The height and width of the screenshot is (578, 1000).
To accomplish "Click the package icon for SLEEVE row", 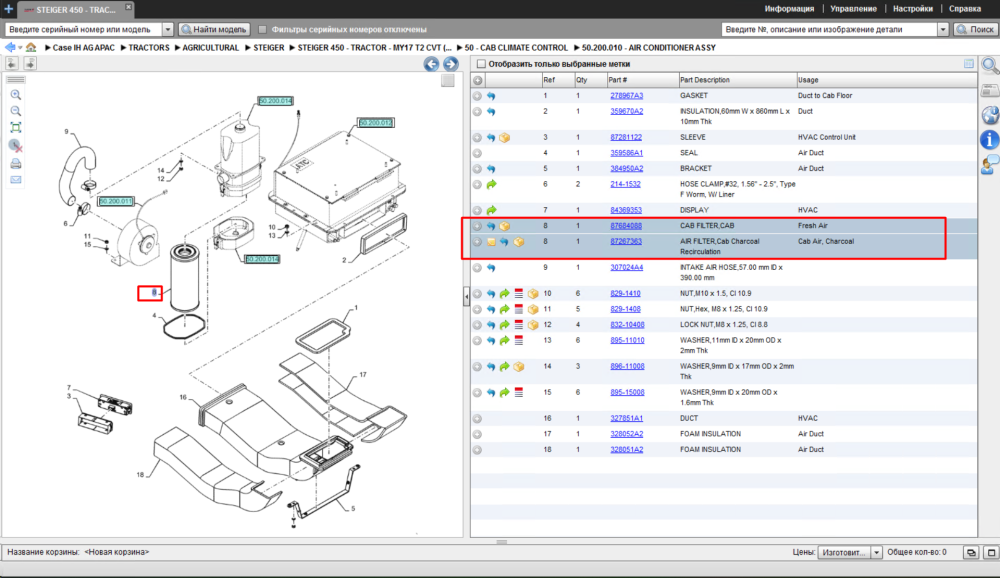I will [504, 138].
